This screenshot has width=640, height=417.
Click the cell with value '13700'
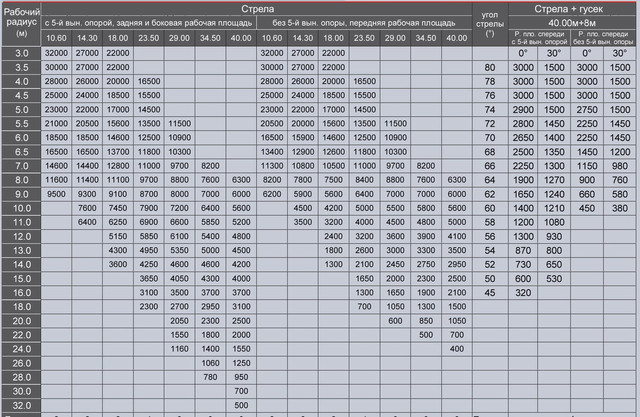point(118,152)
